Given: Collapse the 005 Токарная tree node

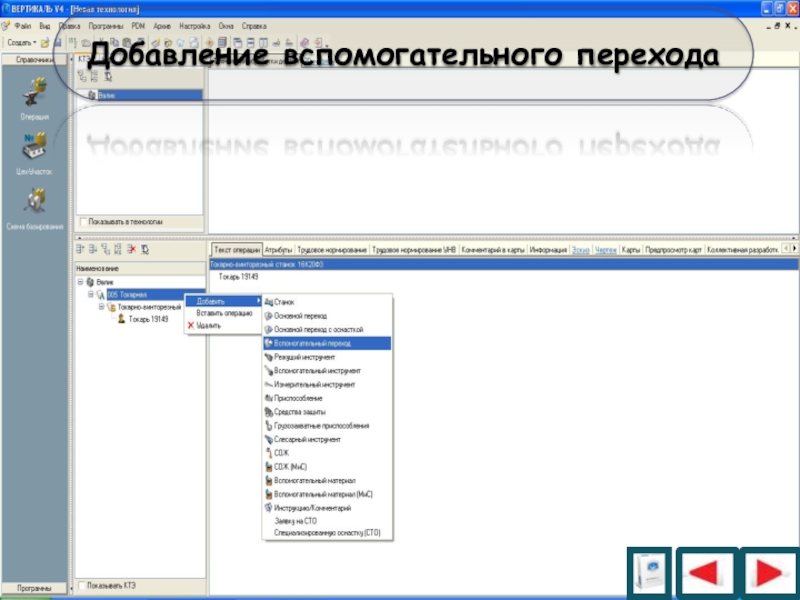Looking at the screenshot, I should point(90,295).
